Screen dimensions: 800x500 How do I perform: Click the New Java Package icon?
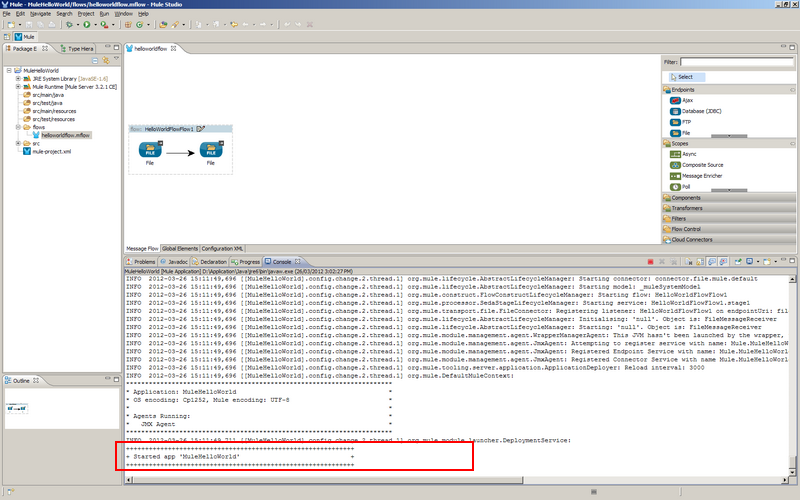click(128, 24)
